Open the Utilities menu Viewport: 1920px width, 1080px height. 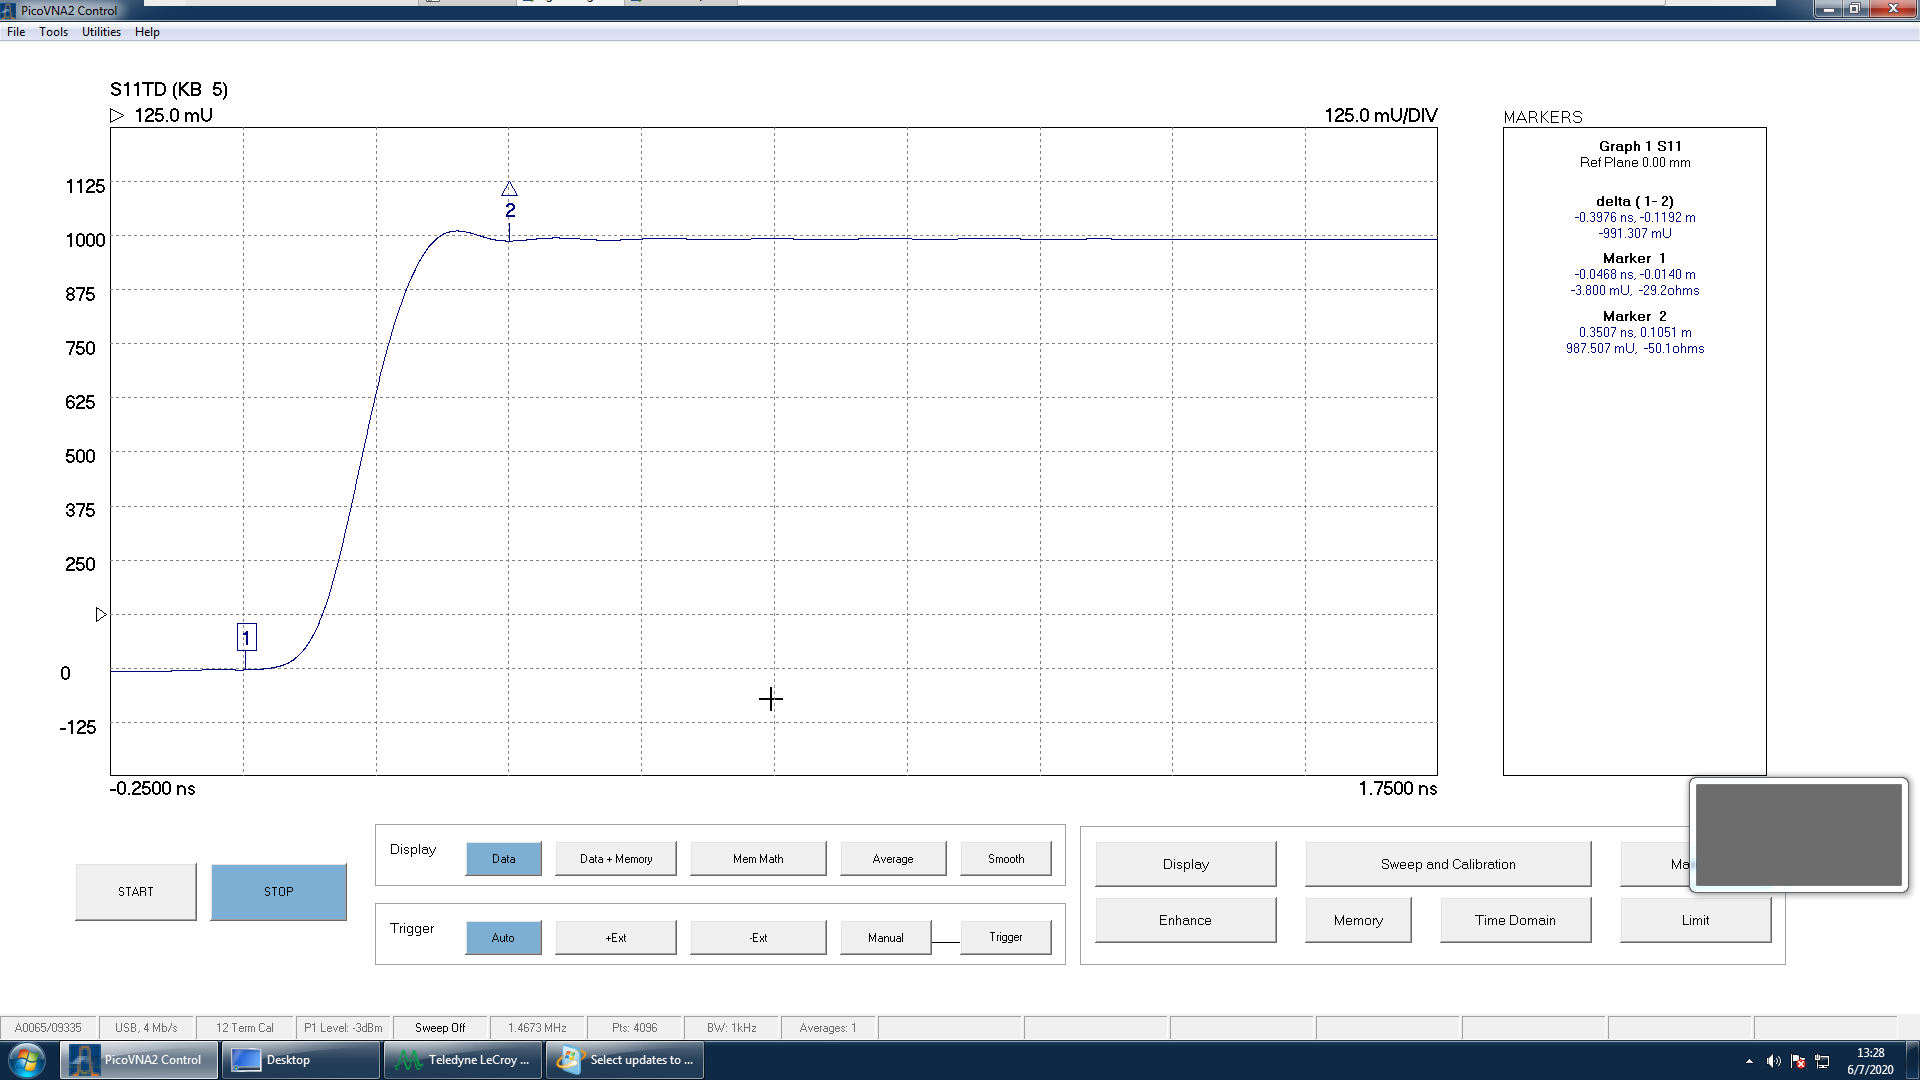coord(101,32)
